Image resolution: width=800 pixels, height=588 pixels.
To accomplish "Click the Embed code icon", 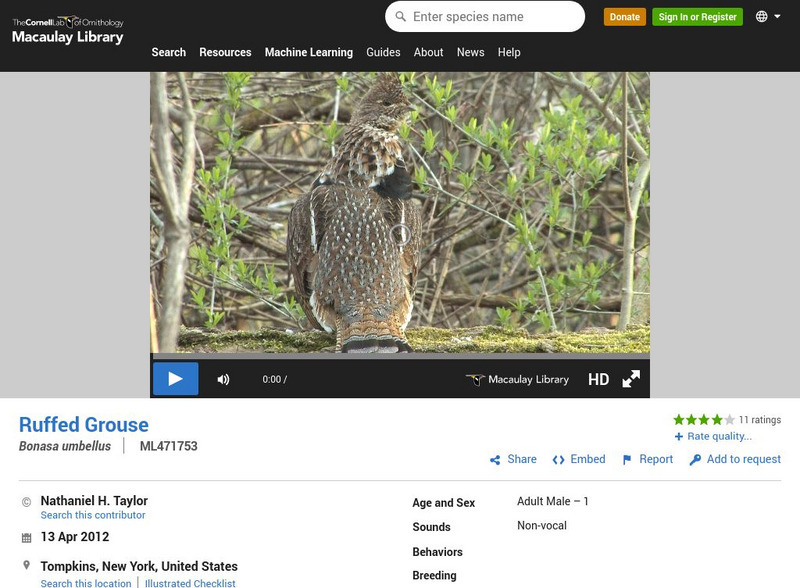I will 559,459.
